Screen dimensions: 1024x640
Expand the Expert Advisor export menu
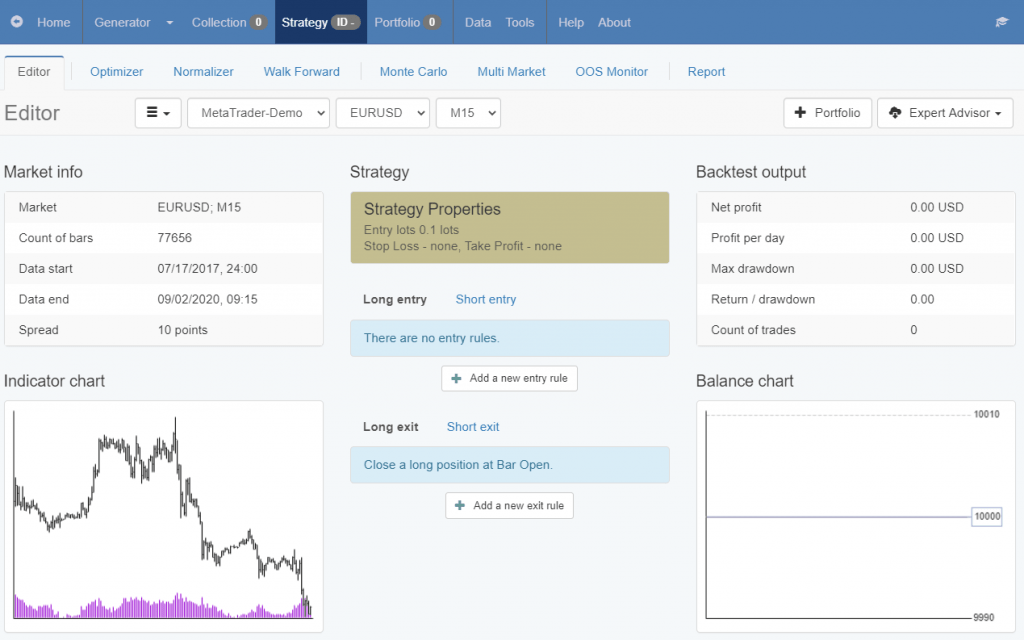pos(945,113)
